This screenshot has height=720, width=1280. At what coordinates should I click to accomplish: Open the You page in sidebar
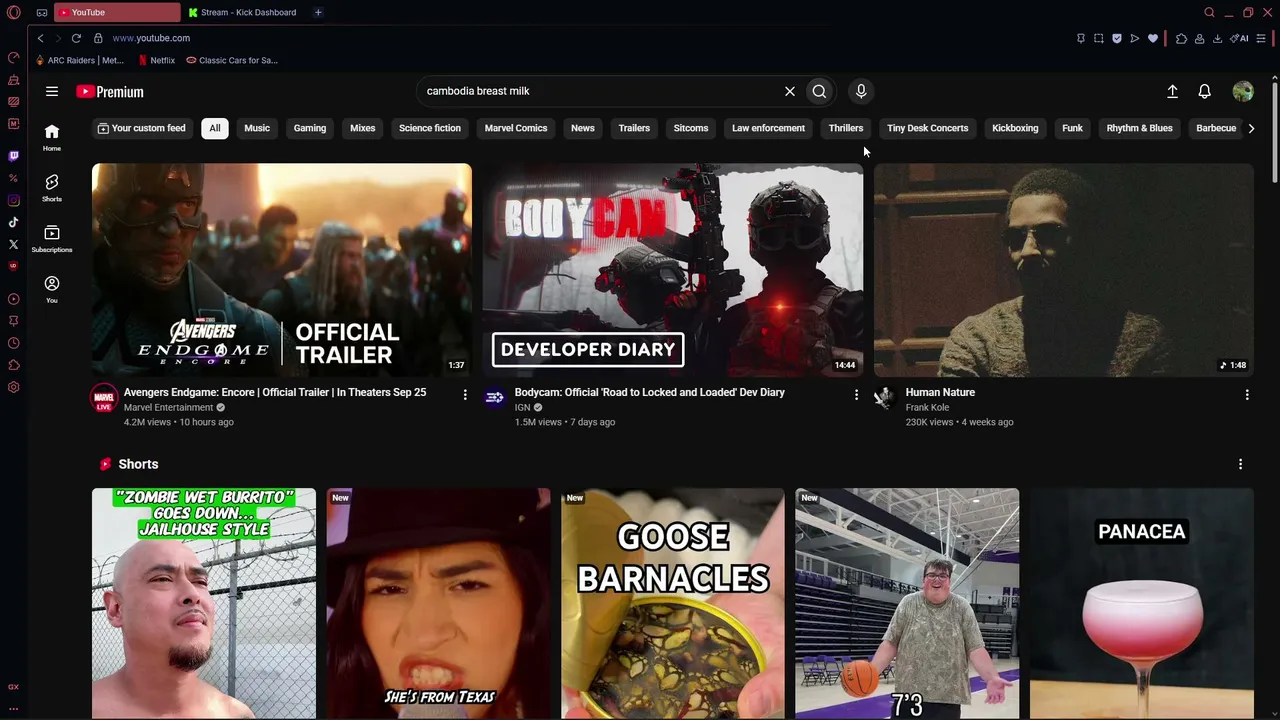[52, 289]
